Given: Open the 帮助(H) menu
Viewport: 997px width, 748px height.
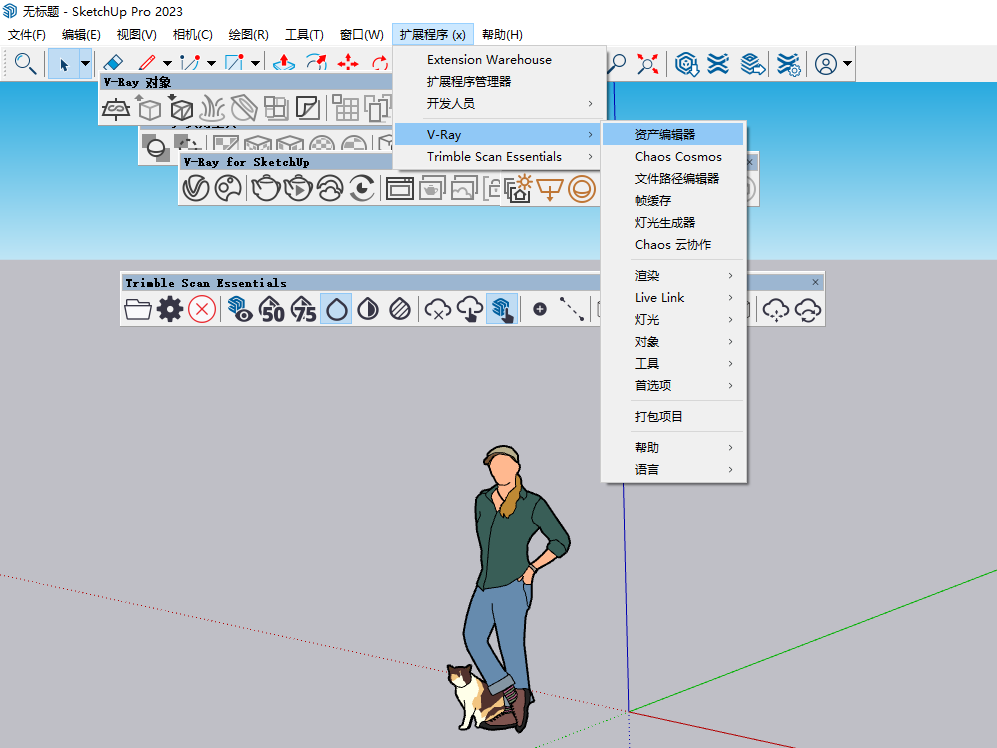Looking at the screenshot, I should (x=502, y=34).
